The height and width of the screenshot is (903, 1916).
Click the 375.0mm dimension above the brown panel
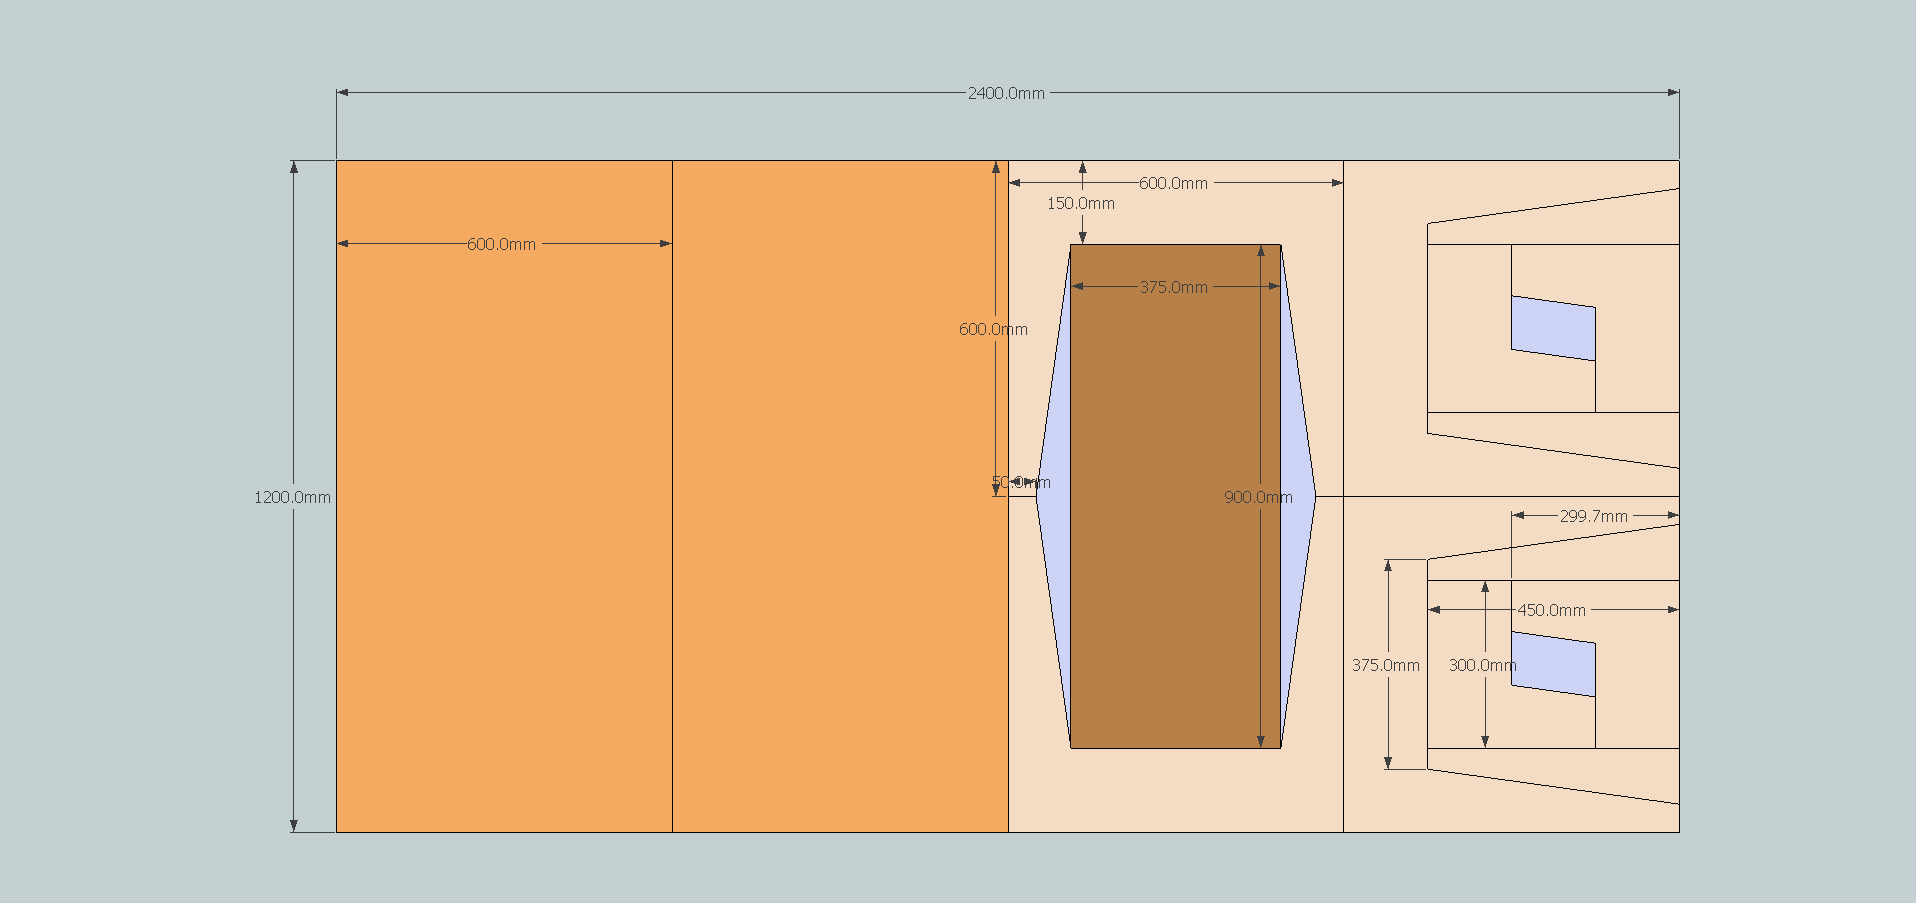click(x=1175, y=287)
